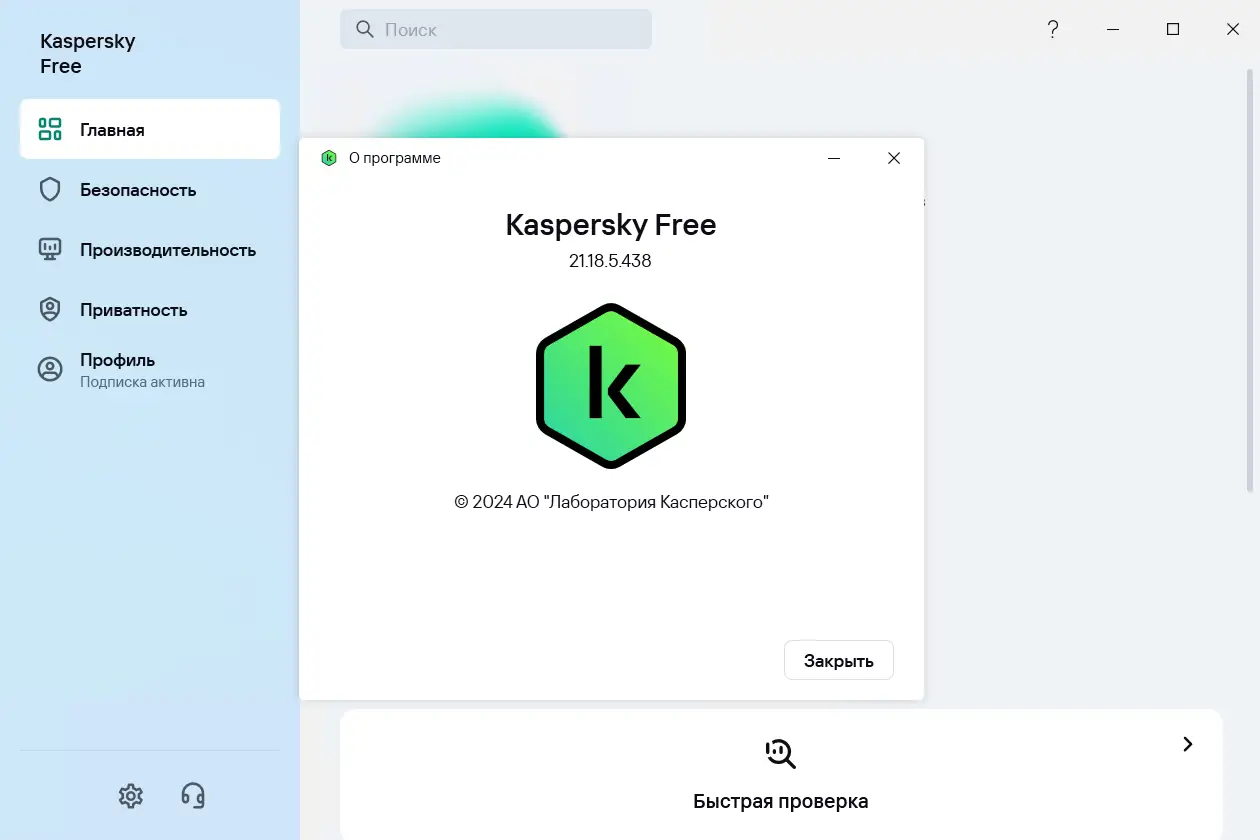Open the Приватность shield icon
The image size is (1260, 840).
click(49, 309)
